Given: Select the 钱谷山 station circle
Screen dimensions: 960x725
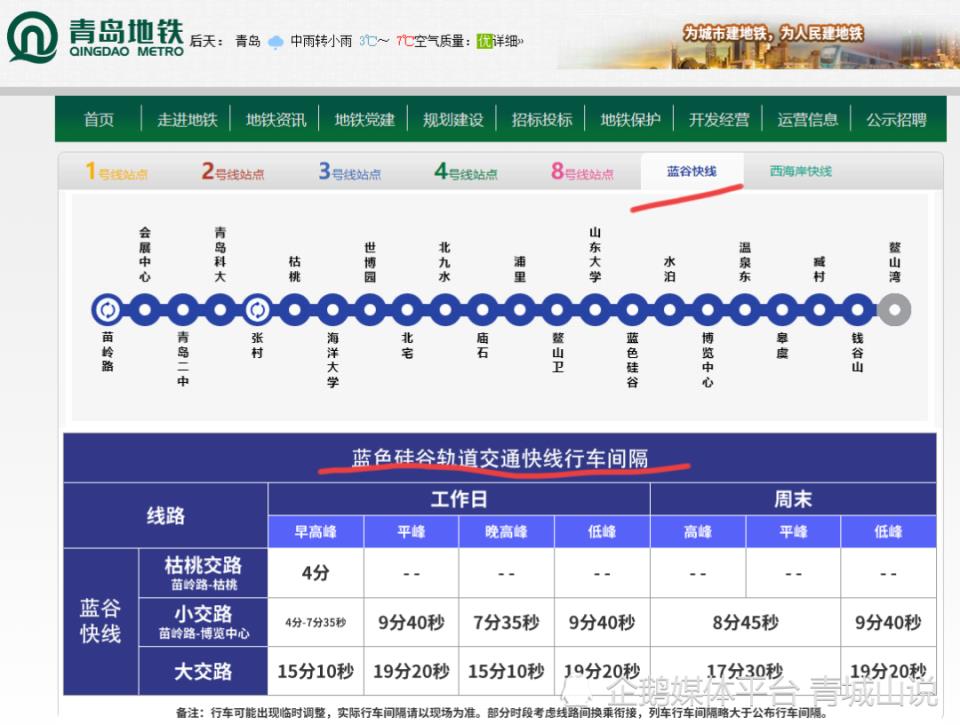Looking at the screenshot, I should coord(857,309).
